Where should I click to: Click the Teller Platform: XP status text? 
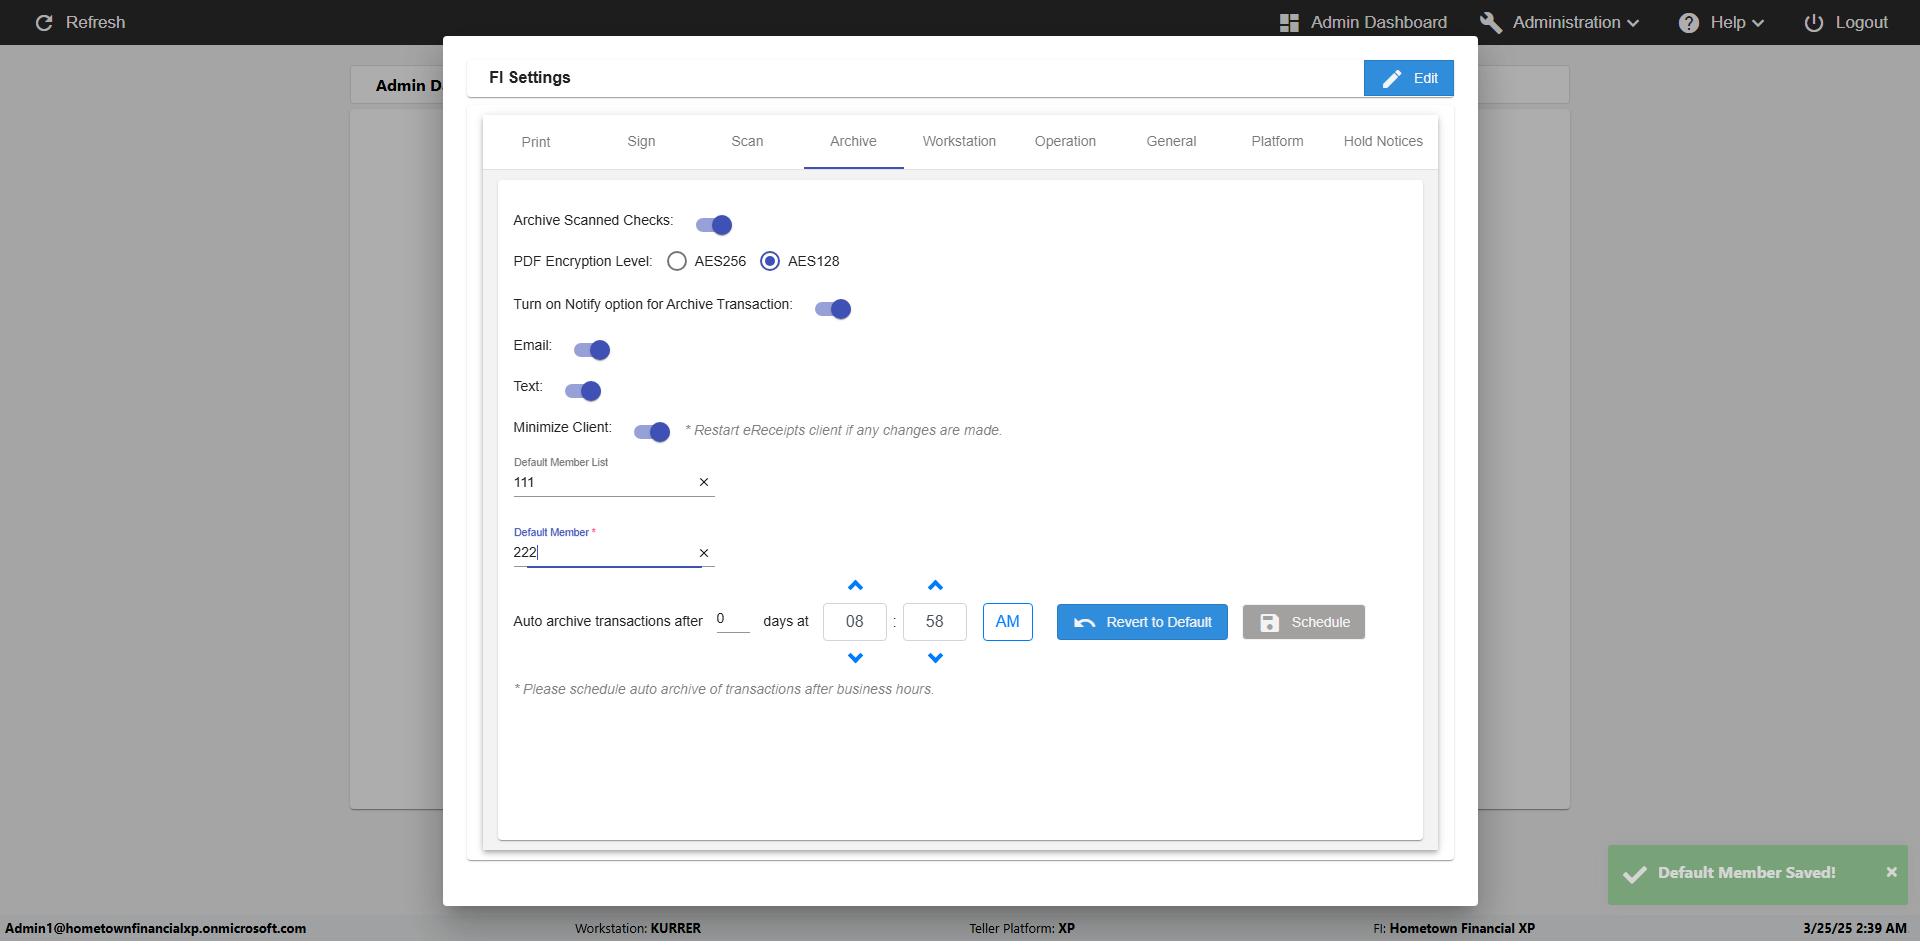tap(1022, 929)
